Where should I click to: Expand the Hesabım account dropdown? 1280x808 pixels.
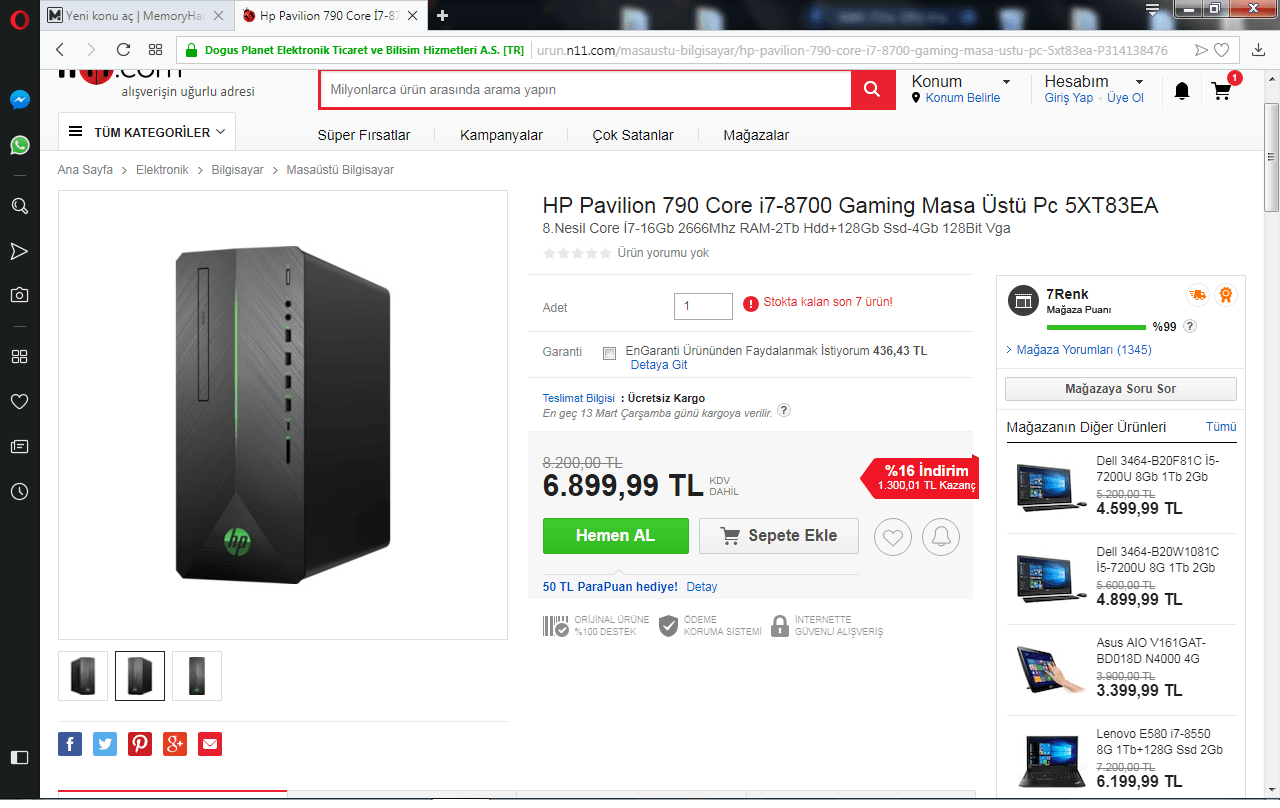point(1139,82)
